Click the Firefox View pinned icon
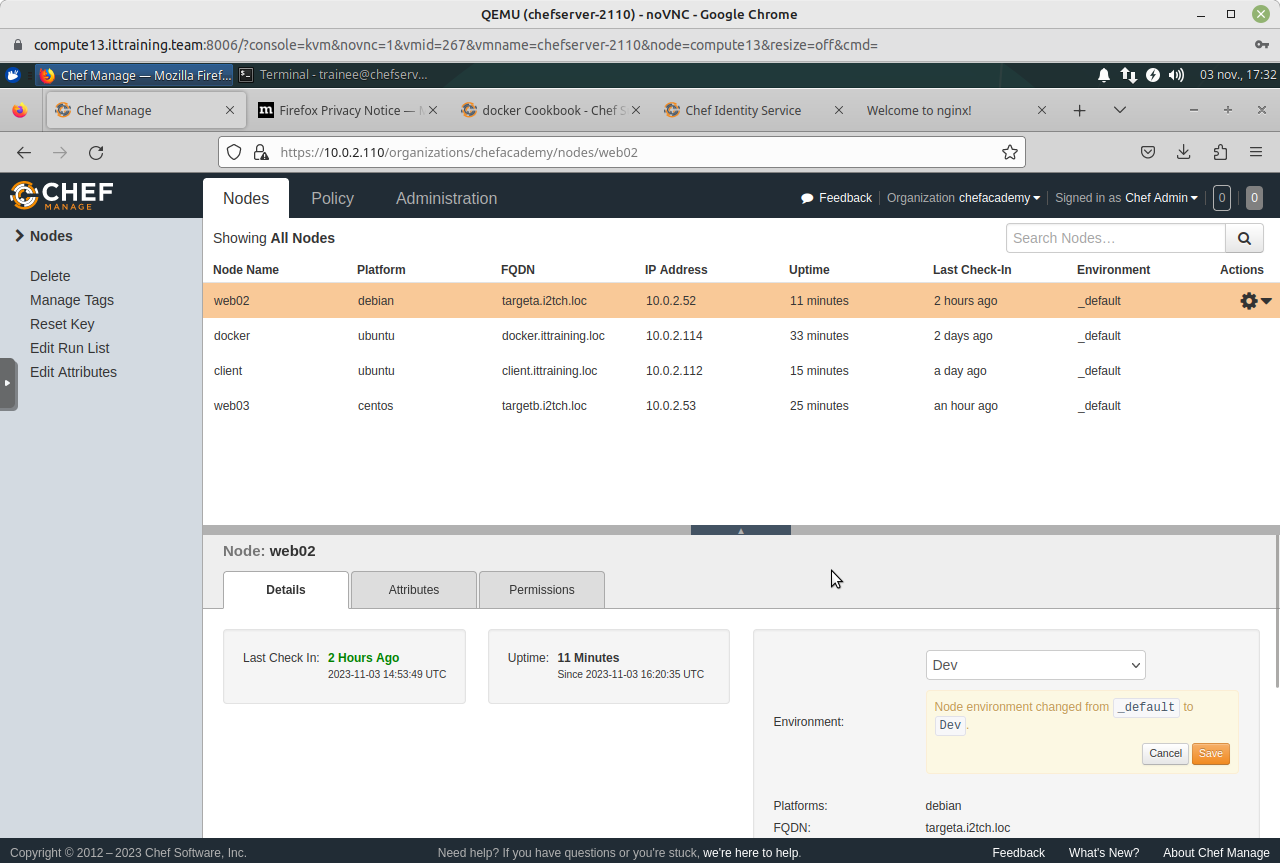The height and width of the screenshot is (863, 1280). click(x=19, y=110)
